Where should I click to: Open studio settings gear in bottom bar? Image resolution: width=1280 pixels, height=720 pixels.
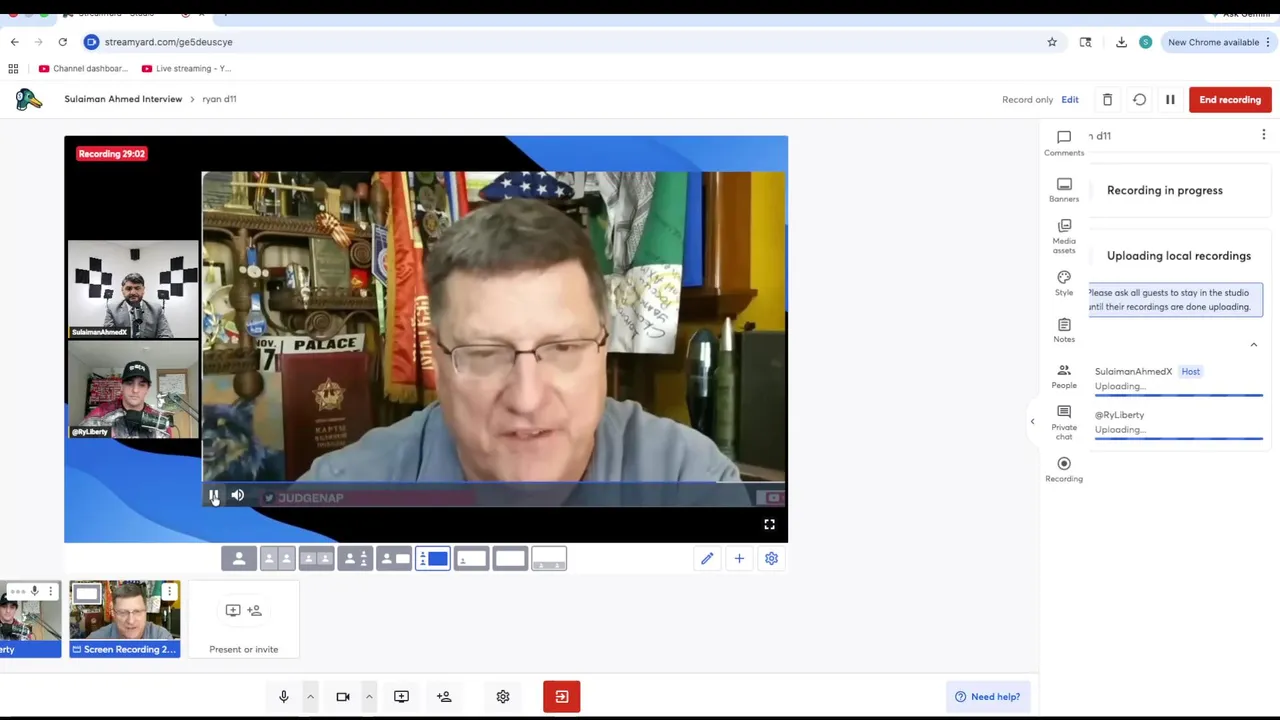[503, 697]
